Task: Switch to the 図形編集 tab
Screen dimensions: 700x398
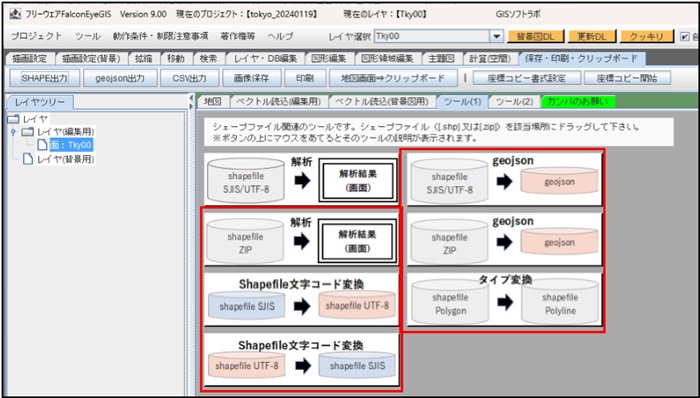Action: [329, 58]
